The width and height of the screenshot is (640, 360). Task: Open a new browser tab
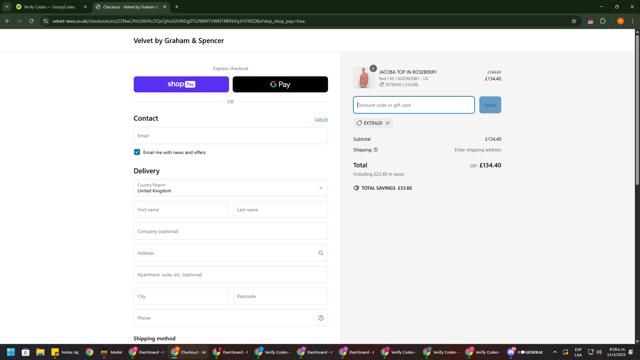click(x=176, y=7)
